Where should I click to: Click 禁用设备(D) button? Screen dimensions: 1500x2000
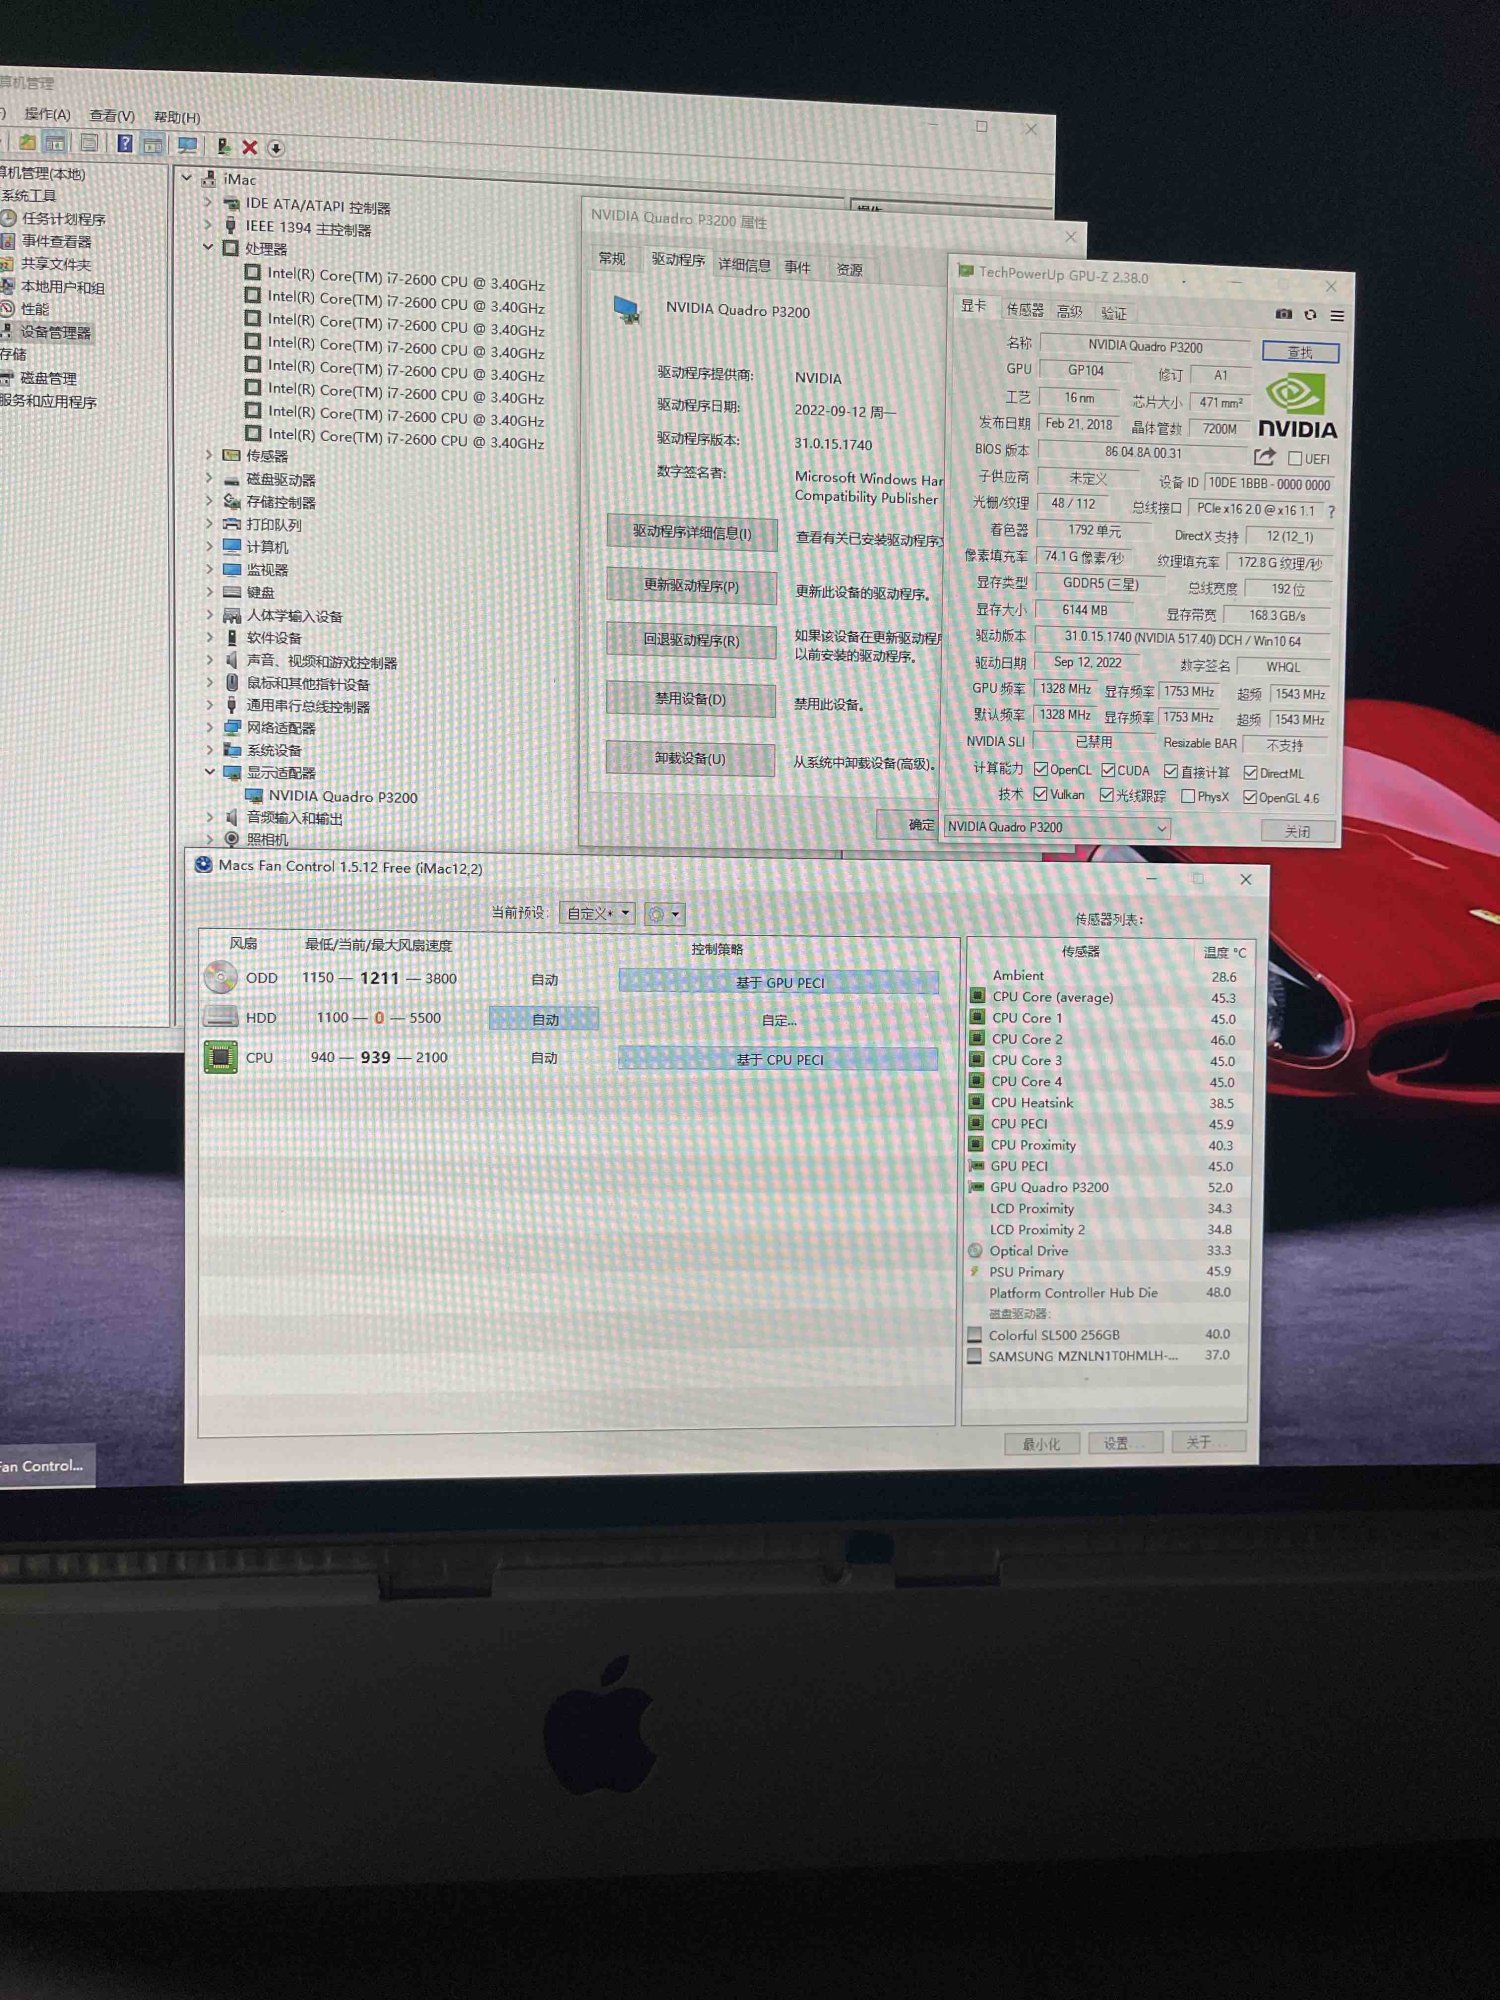point(690,699)
